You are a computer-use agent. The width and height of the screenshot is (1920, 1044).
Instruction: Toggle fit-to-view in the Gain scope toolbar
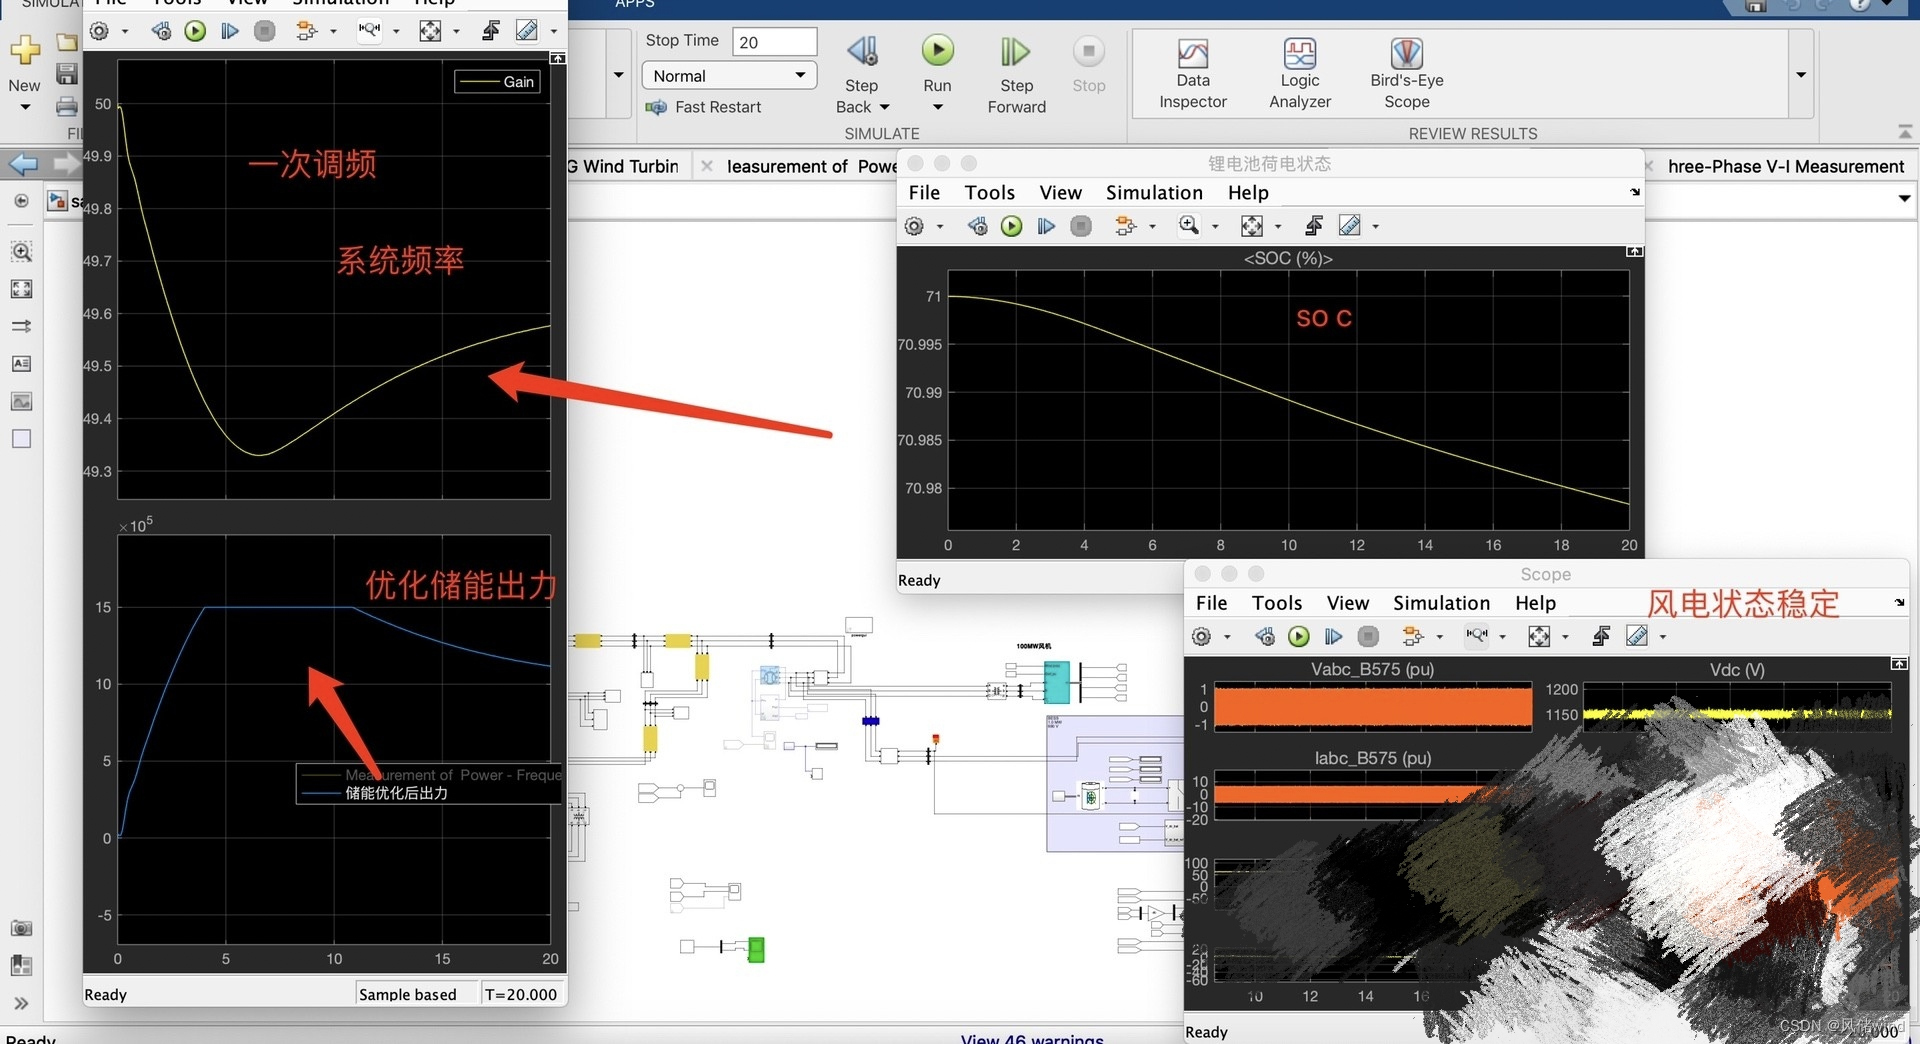(430, 30)
